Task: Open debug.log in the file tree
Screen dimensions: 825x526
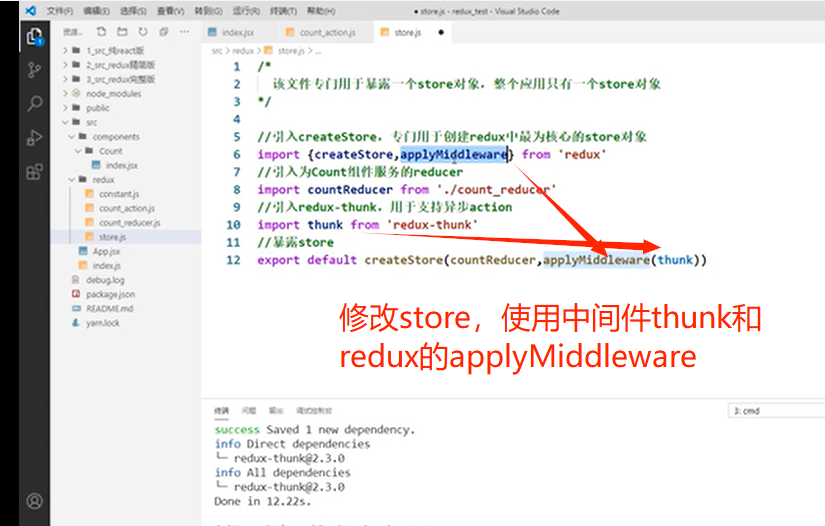Action: [x=105, y=280]
